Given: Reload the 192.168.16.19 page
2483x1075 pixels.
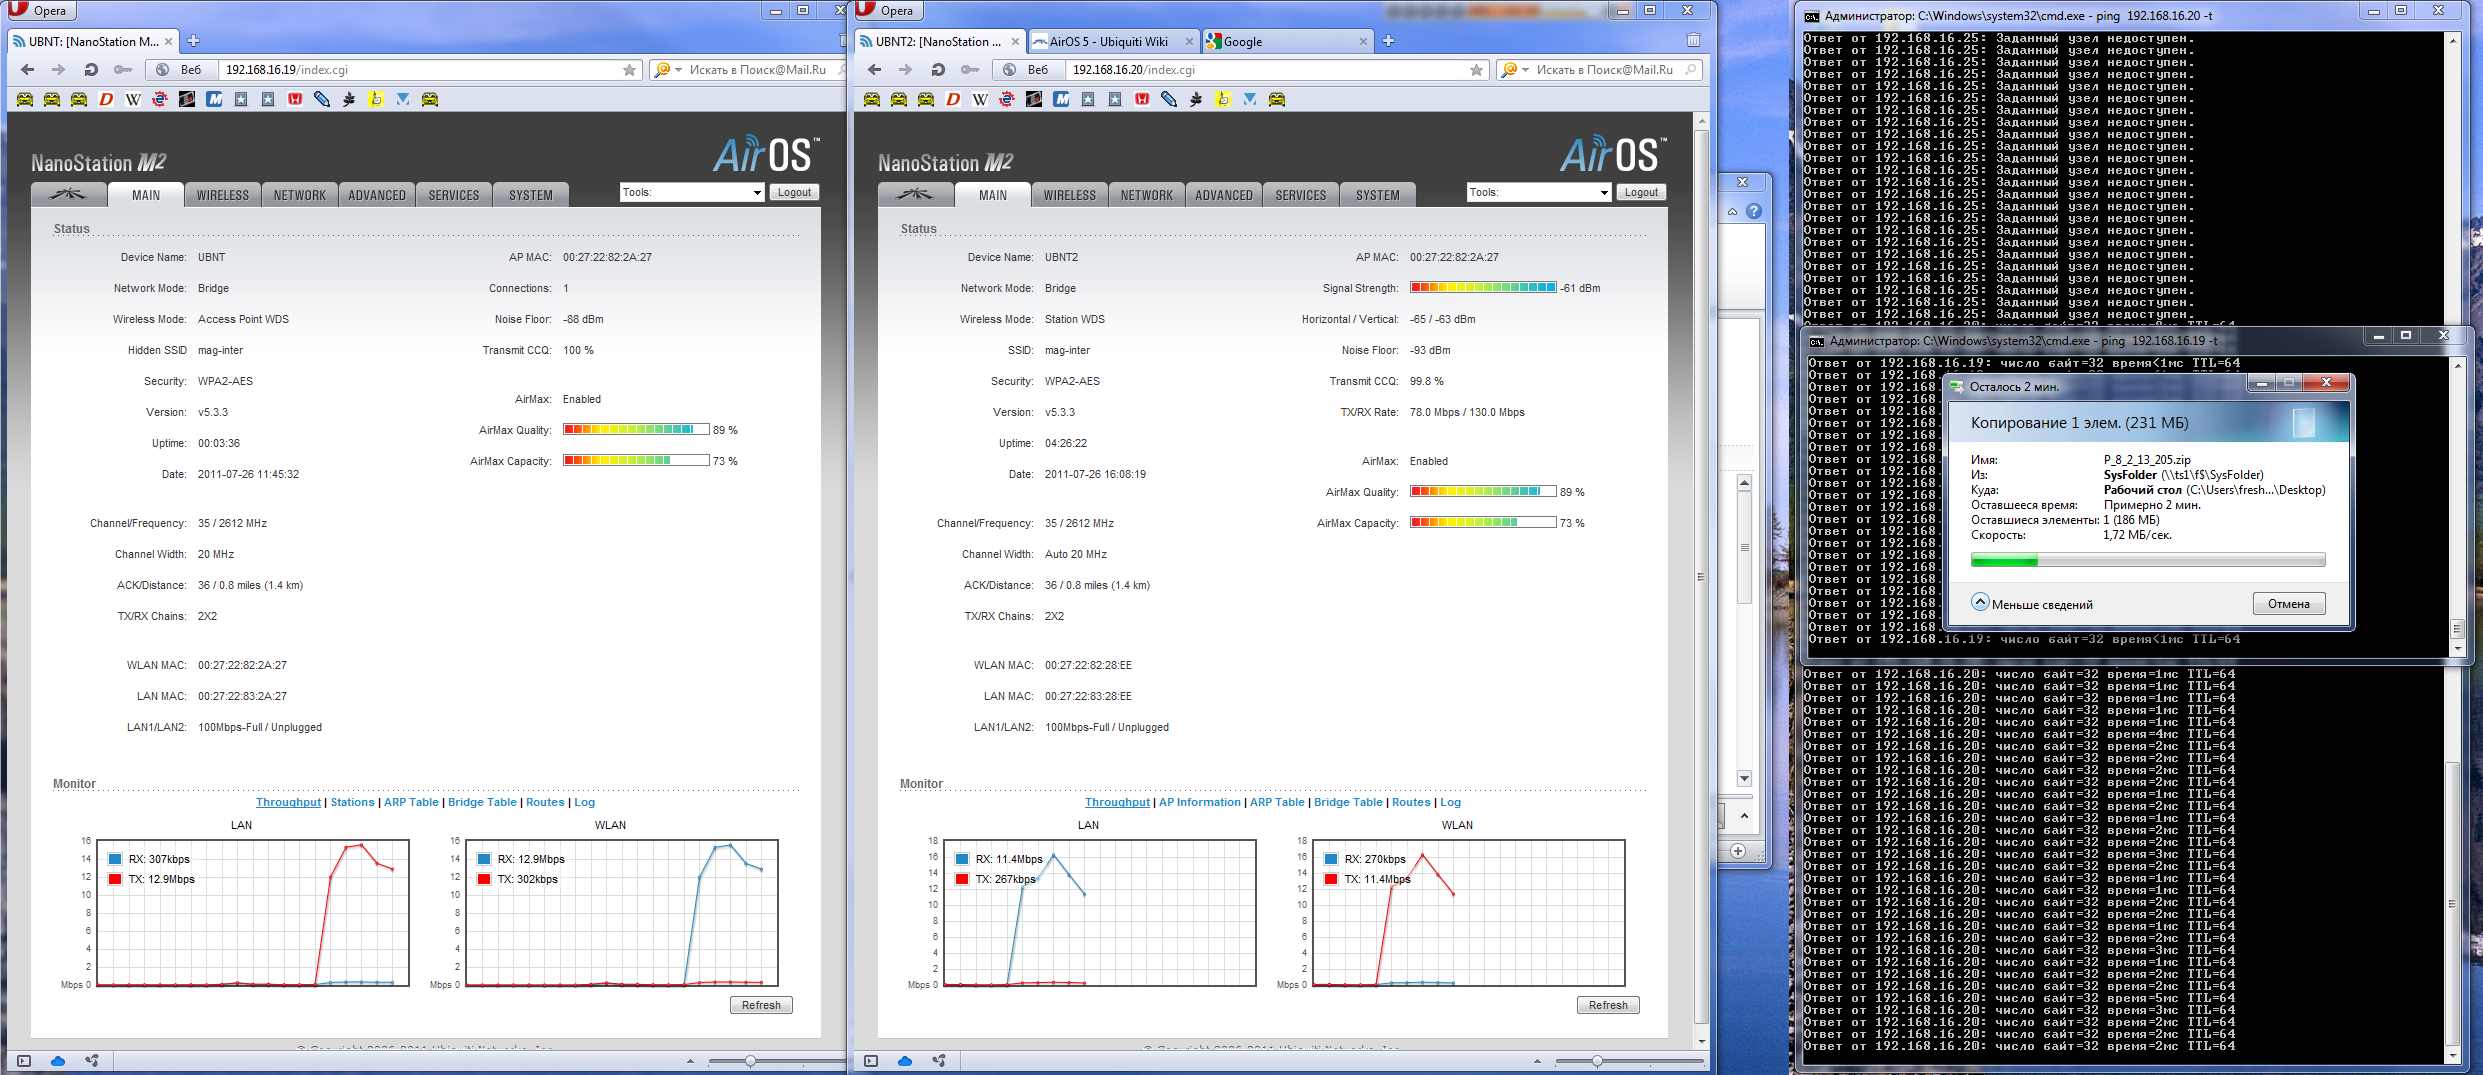Looking at the screenshot, I should click(91, 70).
